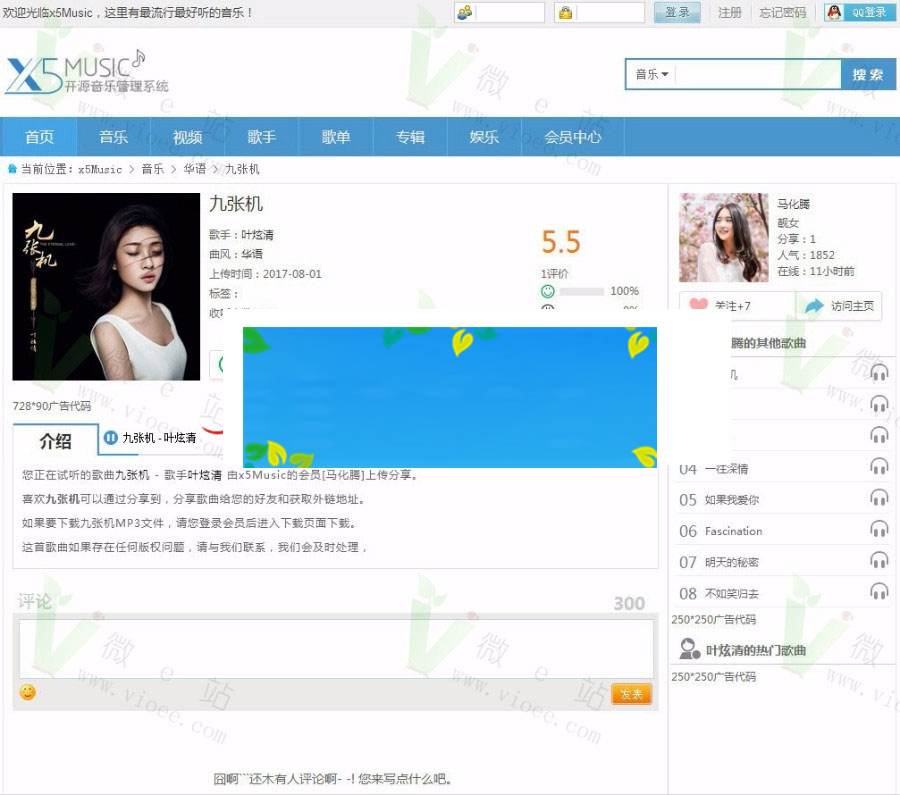Open the 音乐 search category dropdown

[x=649, y=73]
